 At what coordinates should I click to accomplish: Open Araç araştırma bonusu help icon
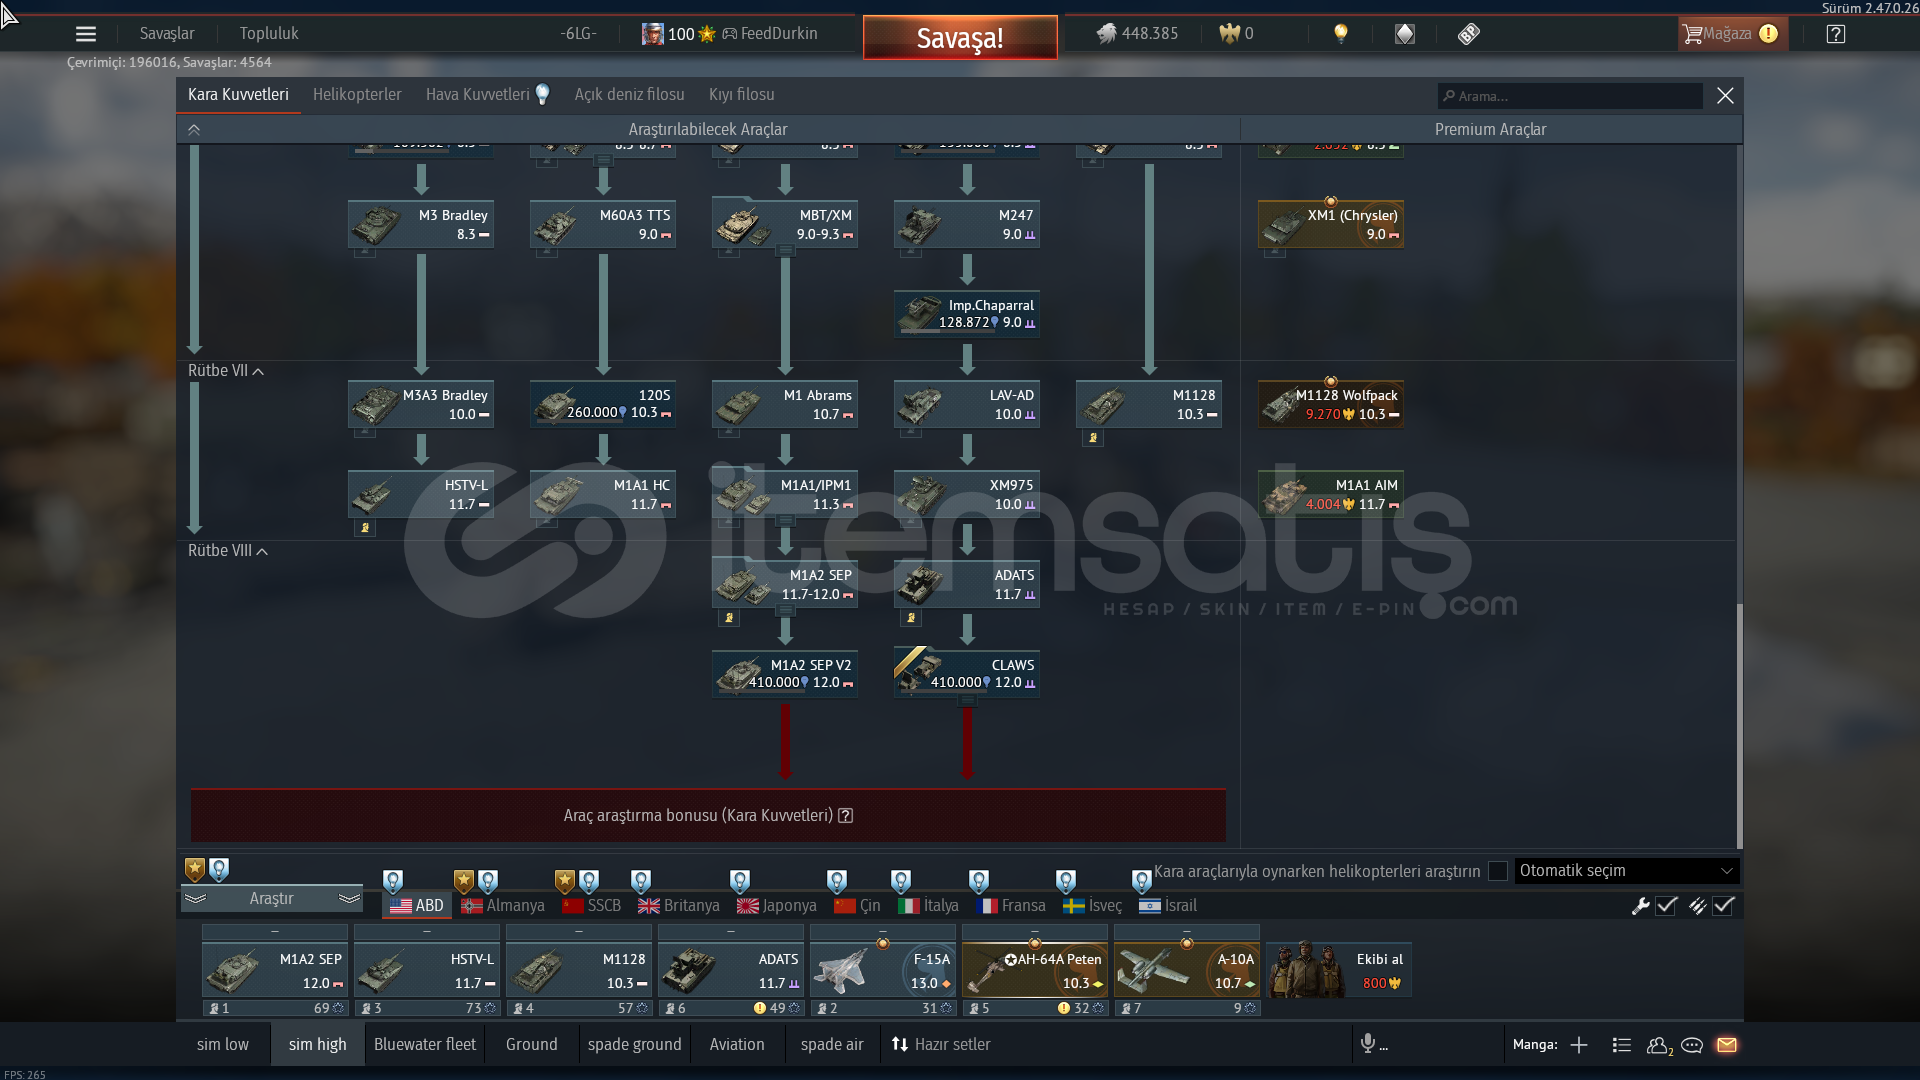846,816
